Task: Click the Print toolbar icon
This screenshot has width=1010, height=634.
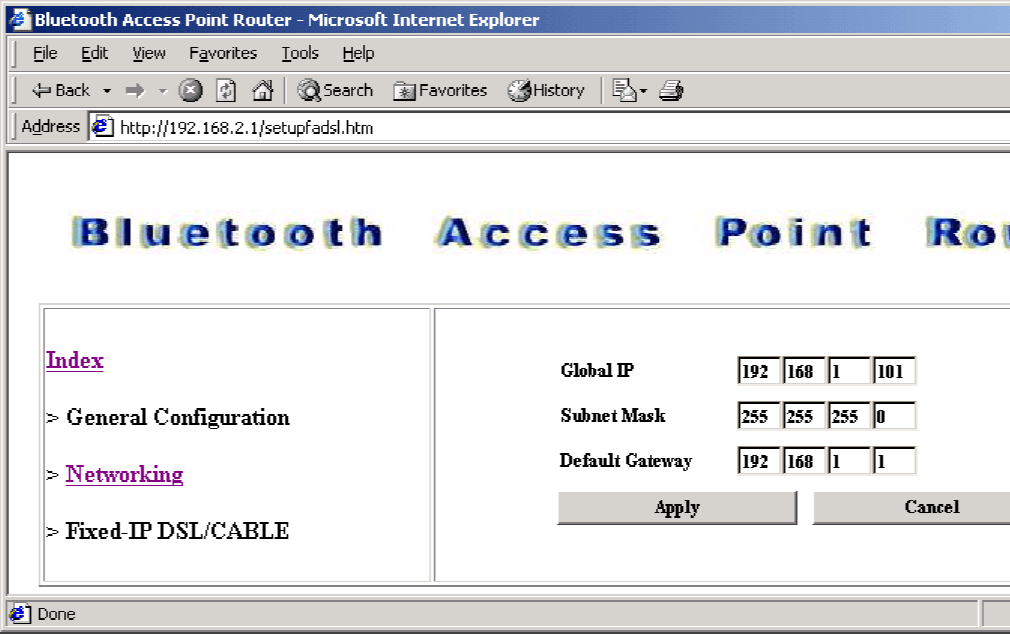Action: [x=671, y=91]
